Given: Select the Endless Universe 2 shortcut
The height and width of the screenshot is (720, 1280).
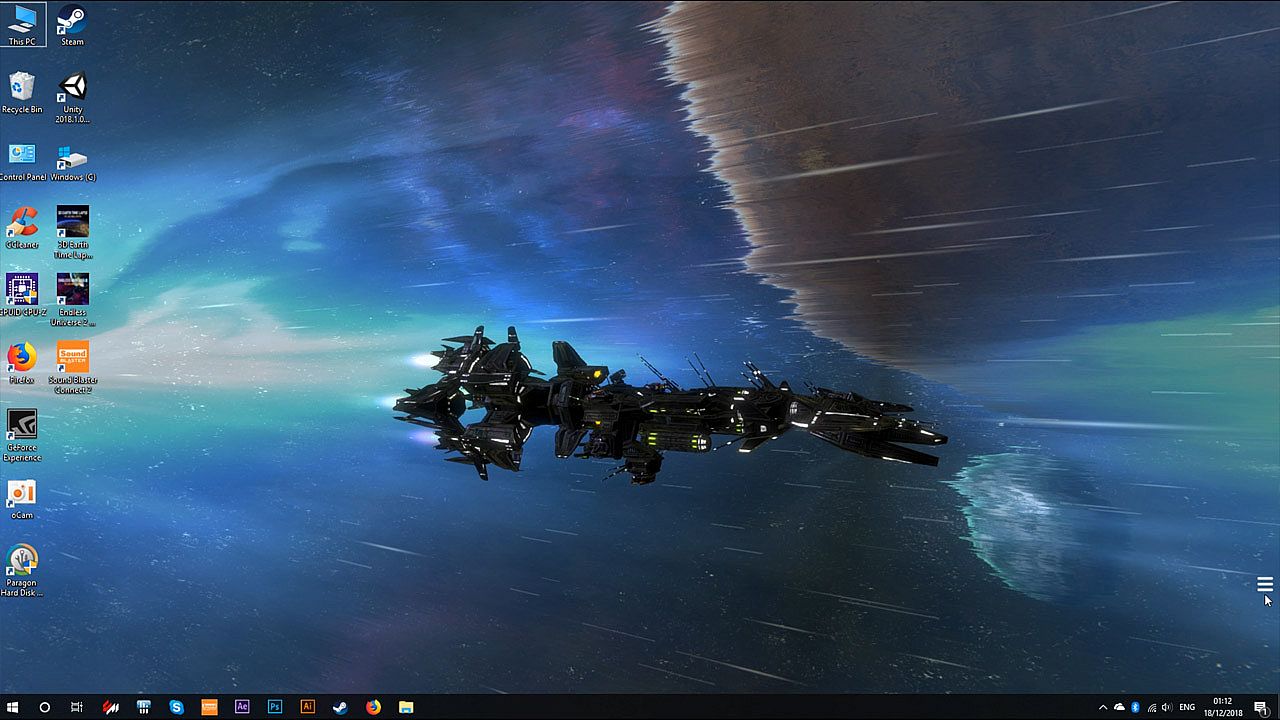Looking at the screenshot, I should [x=73, y=300].
